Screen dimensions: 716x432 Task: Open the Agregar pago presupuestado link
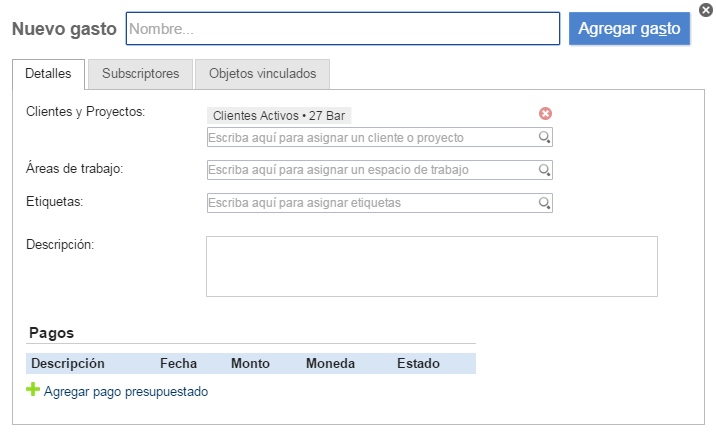pyautogui.click(x=126, y=392)
